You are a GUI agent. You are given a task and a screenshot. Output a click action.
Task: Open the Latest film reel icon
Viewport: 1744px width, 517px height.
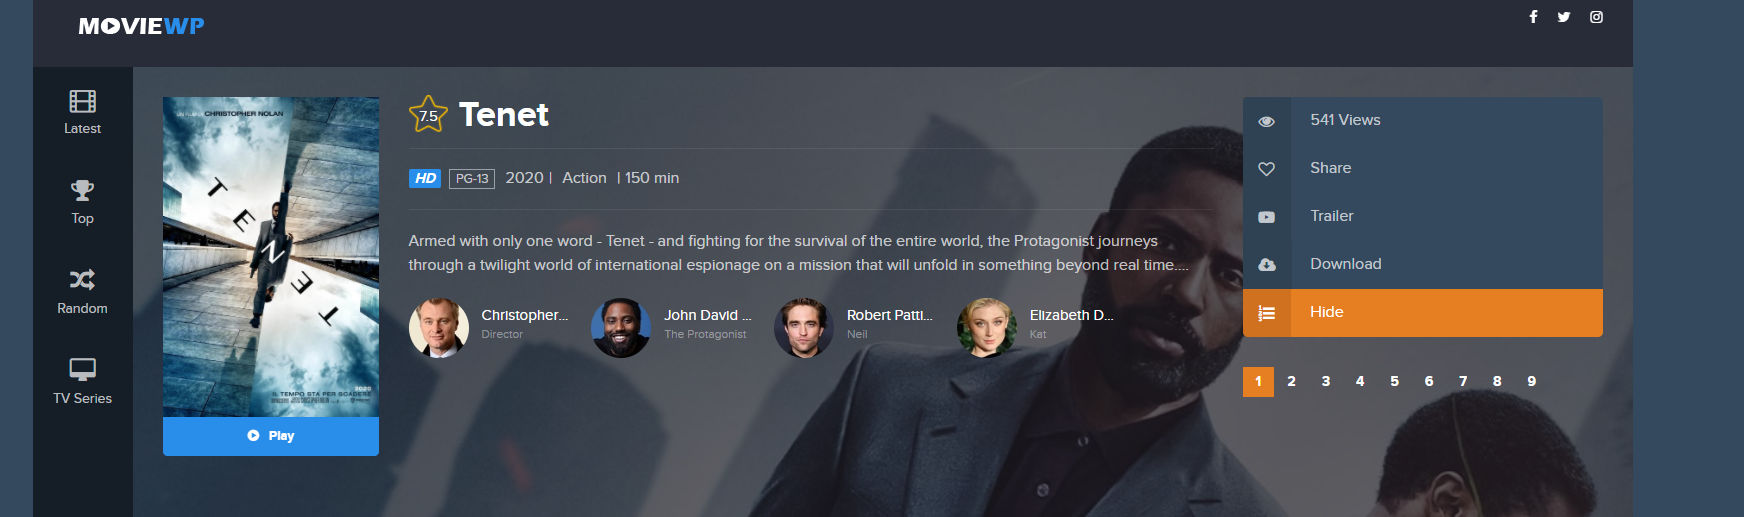click(x=82, y=101)
